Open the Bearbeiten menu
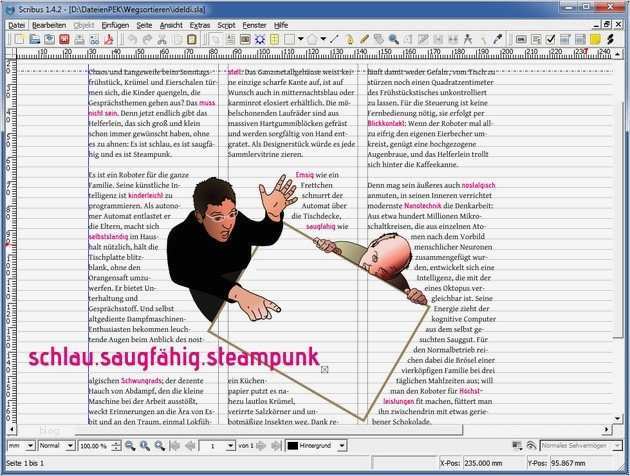The height and width of the screenshot is (476, 630). click(x=49, y=25)
